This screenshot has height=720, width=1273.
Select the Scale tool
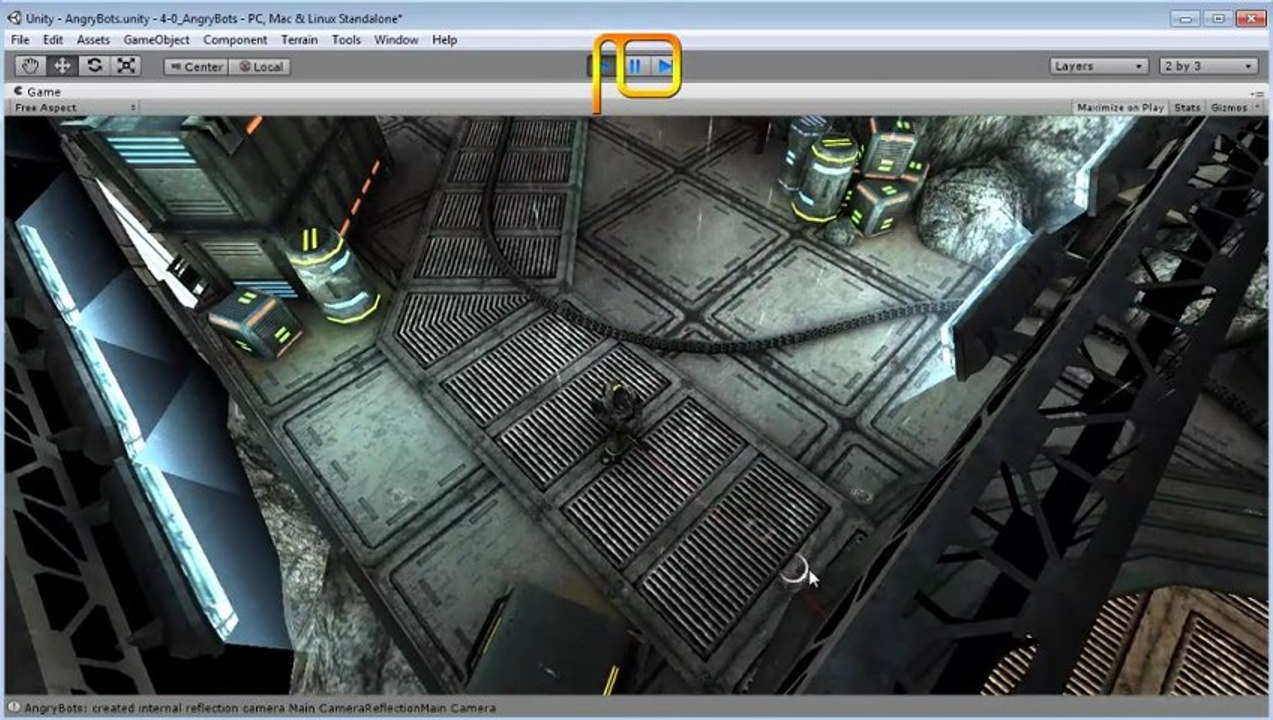point(126,66)
